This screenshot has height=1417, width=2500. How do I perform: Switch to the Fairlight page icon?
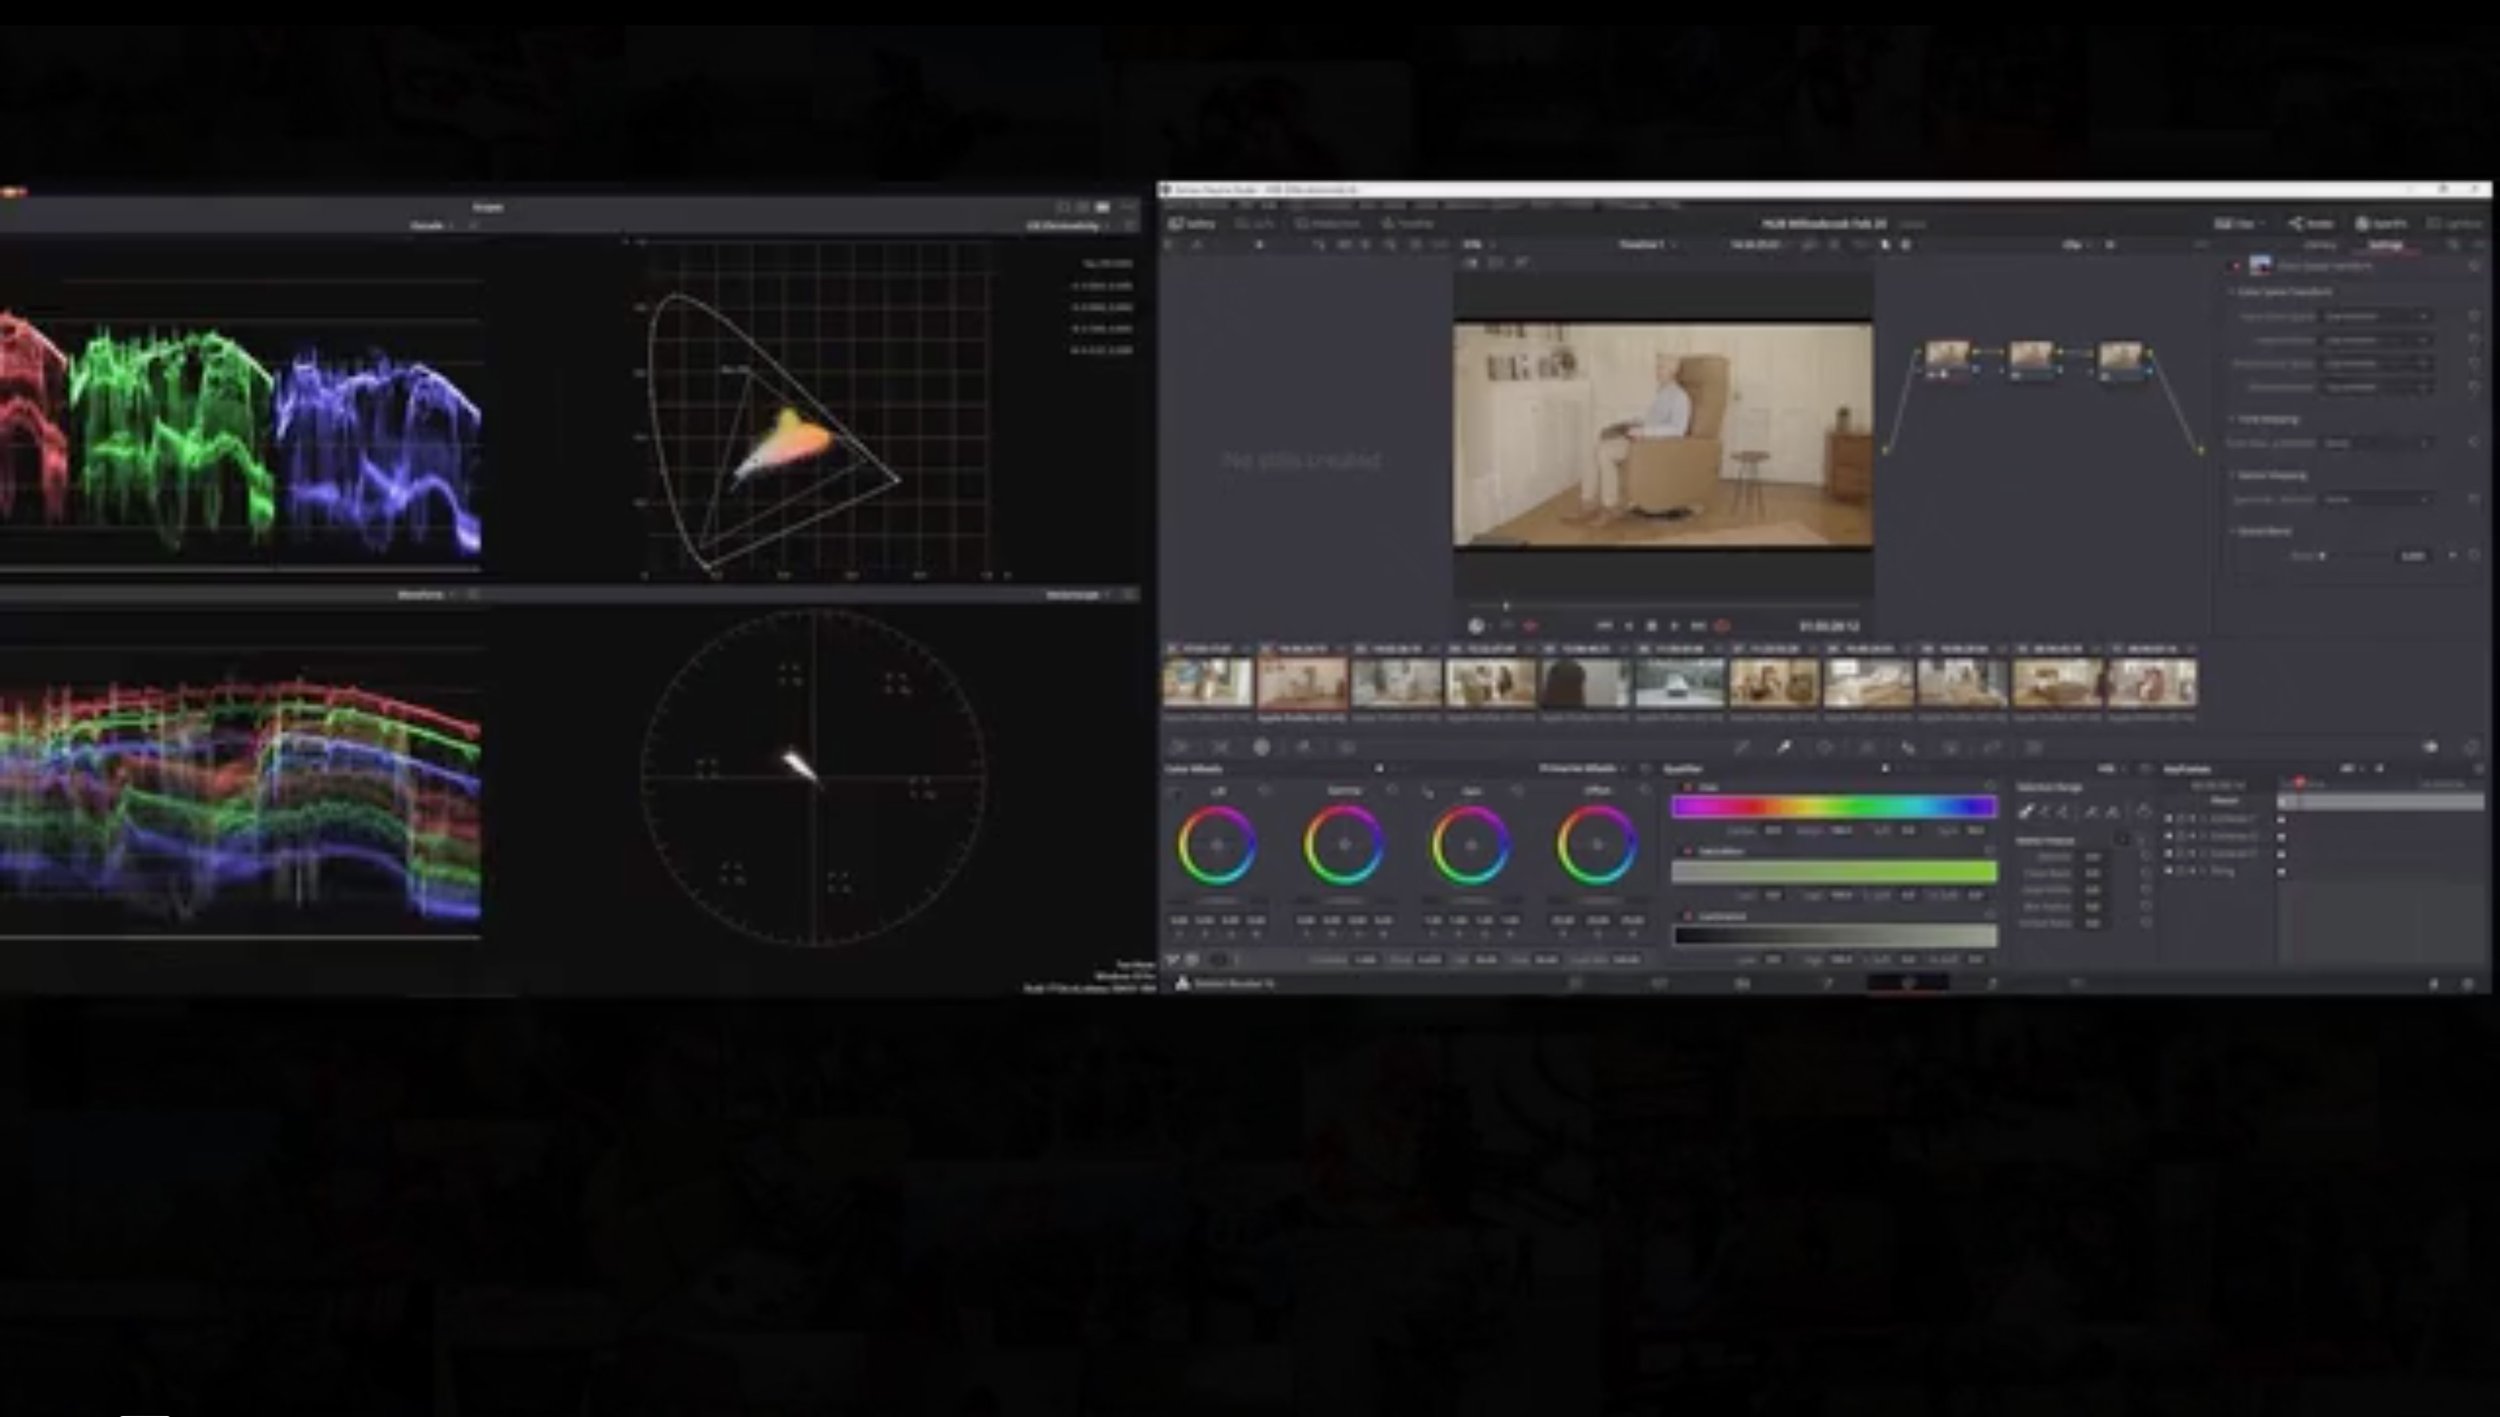1992,984
